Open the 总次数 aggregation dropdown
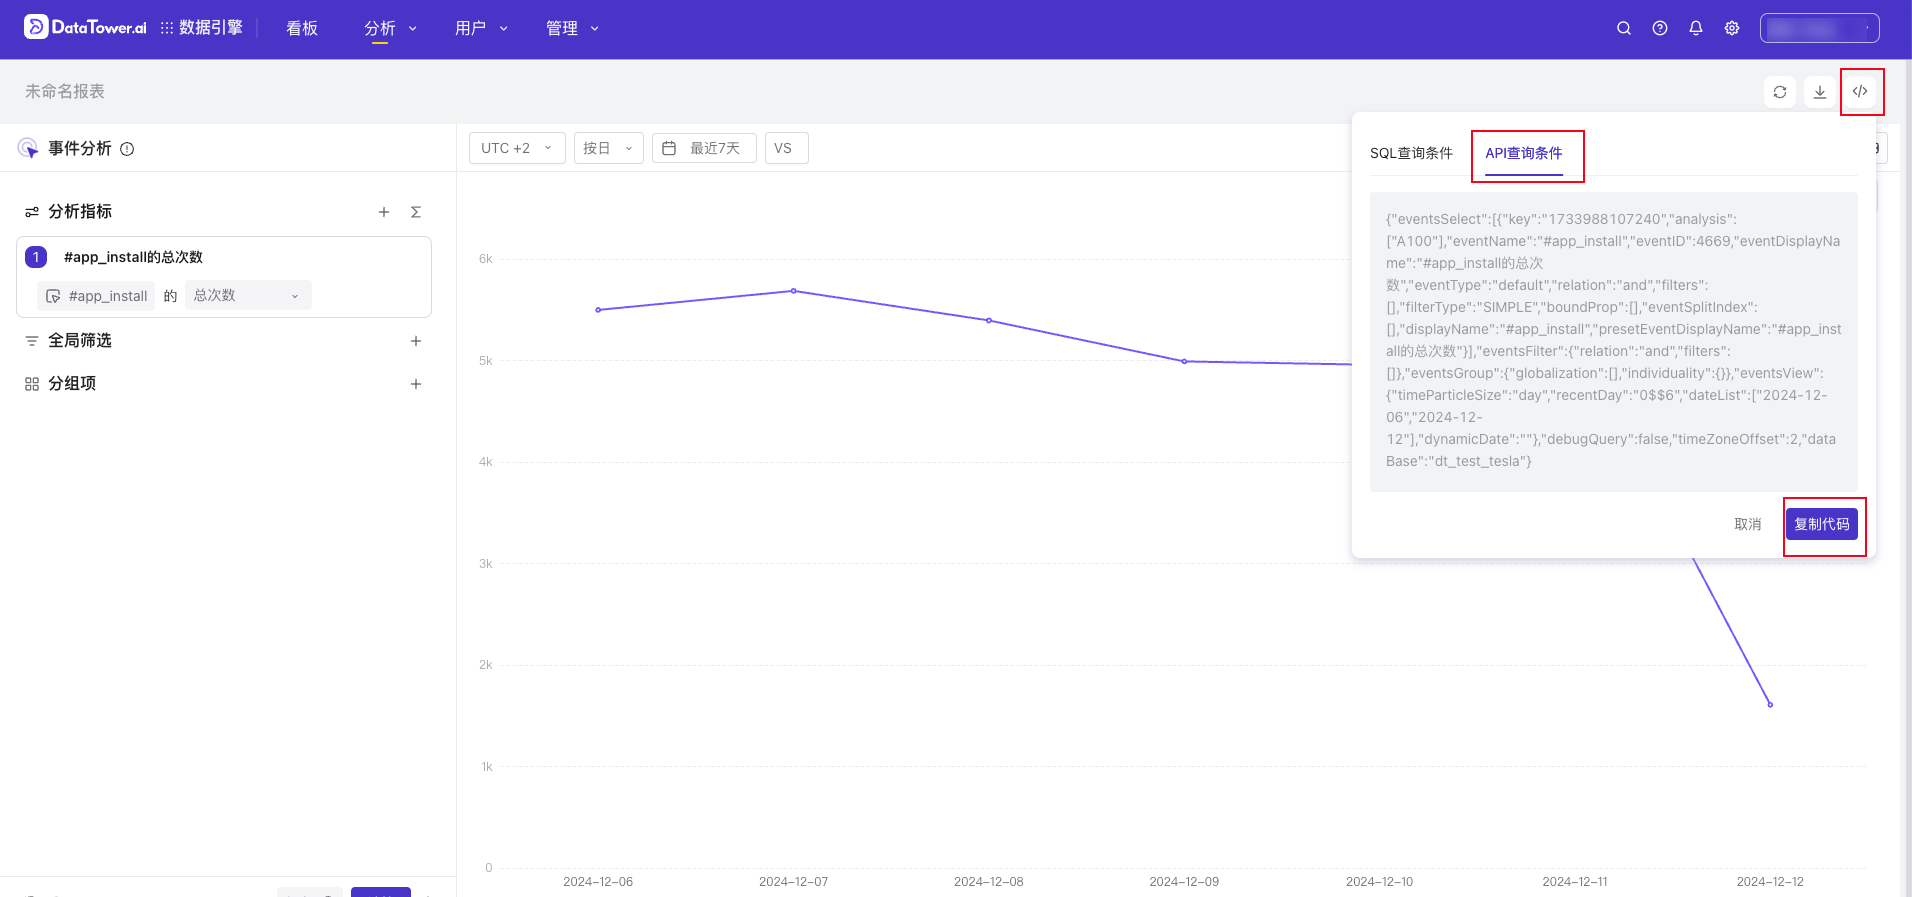1912x897 pixels. 248,295
